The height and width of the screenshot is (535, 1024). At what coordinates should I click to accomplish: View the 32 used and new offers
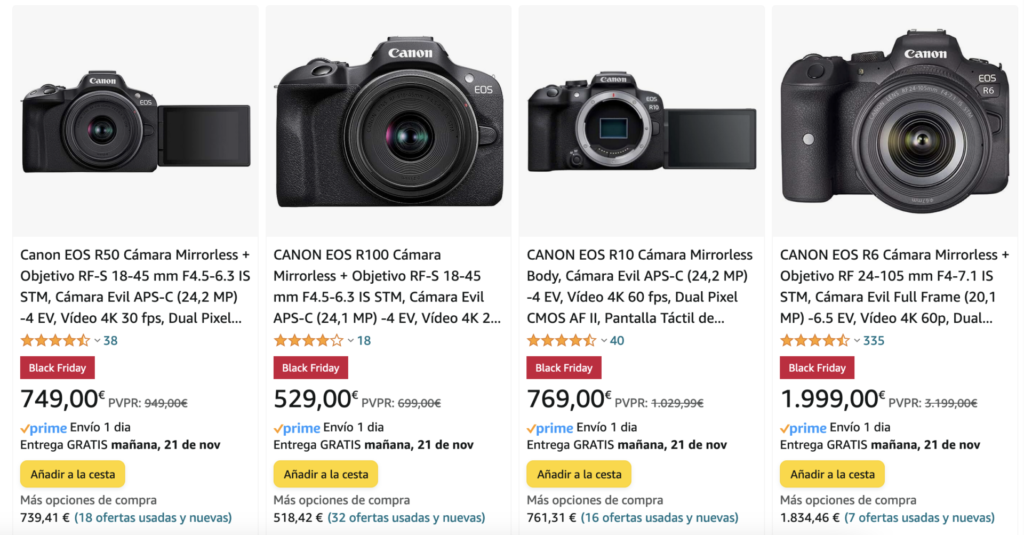pyautogui.click(x=406, y=518)
